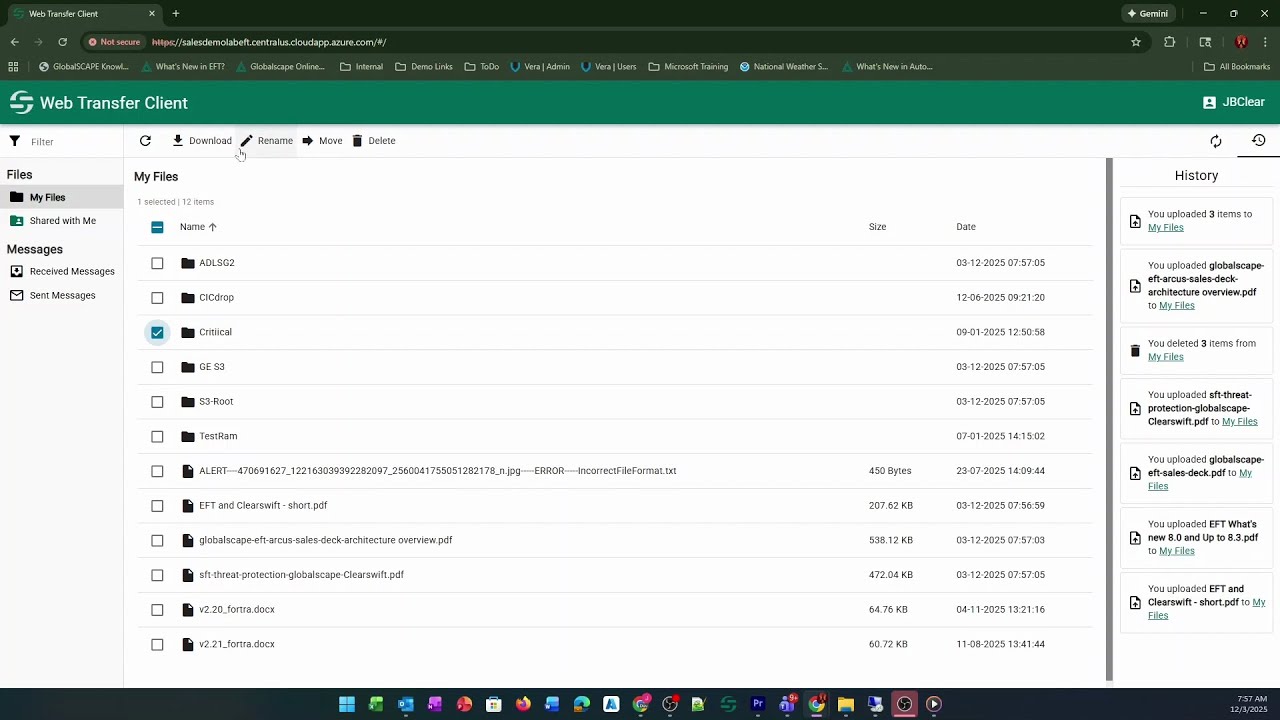Sort by Size column header
Viewport: 1280px width, 720px height.
coord(877,227)
